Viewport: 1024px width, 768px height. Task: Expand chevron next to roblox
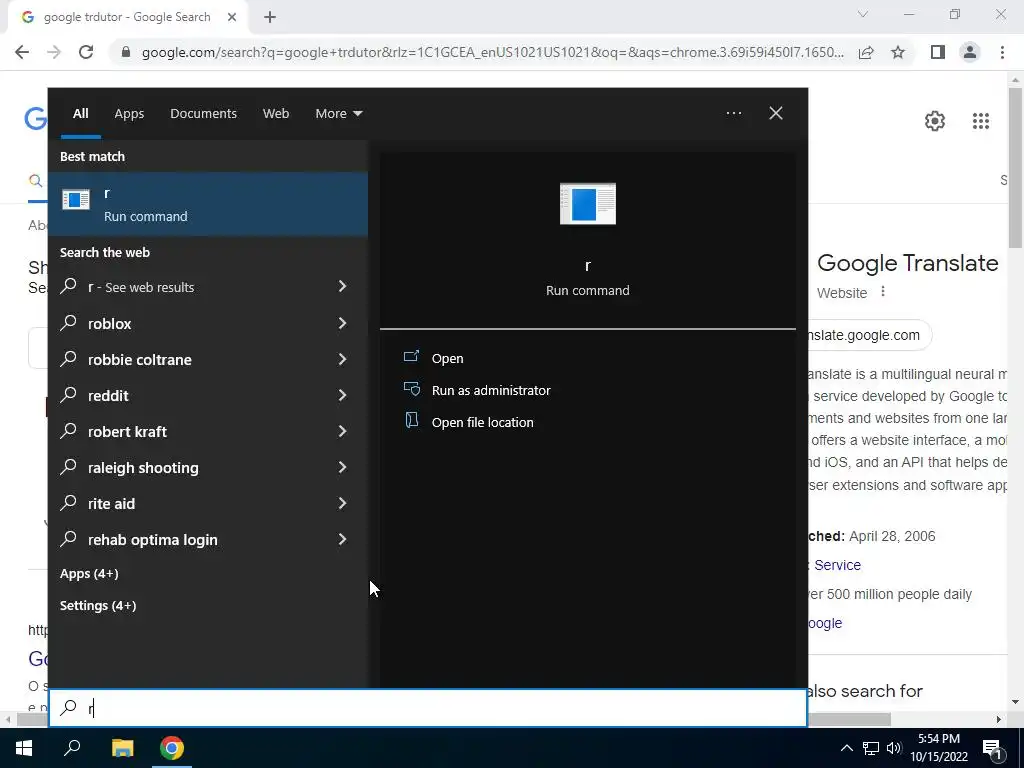342,323
